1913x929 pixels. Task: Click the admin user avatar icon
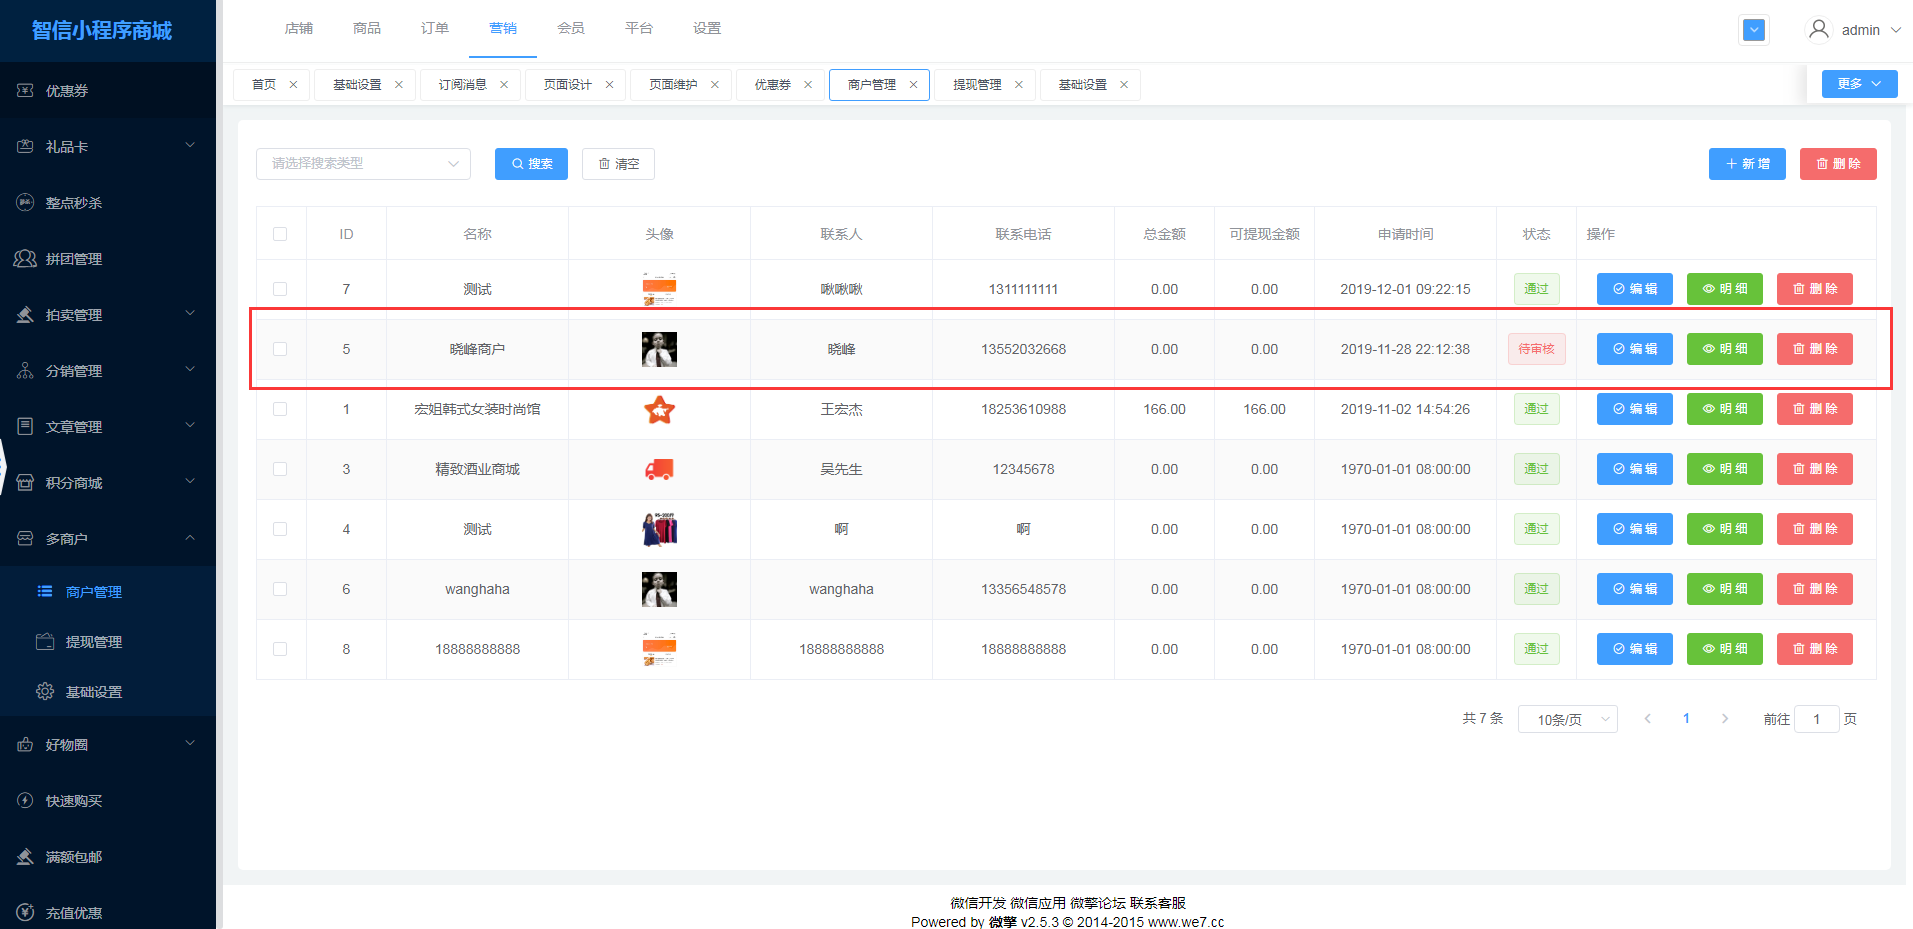(x=1819, y=30)
